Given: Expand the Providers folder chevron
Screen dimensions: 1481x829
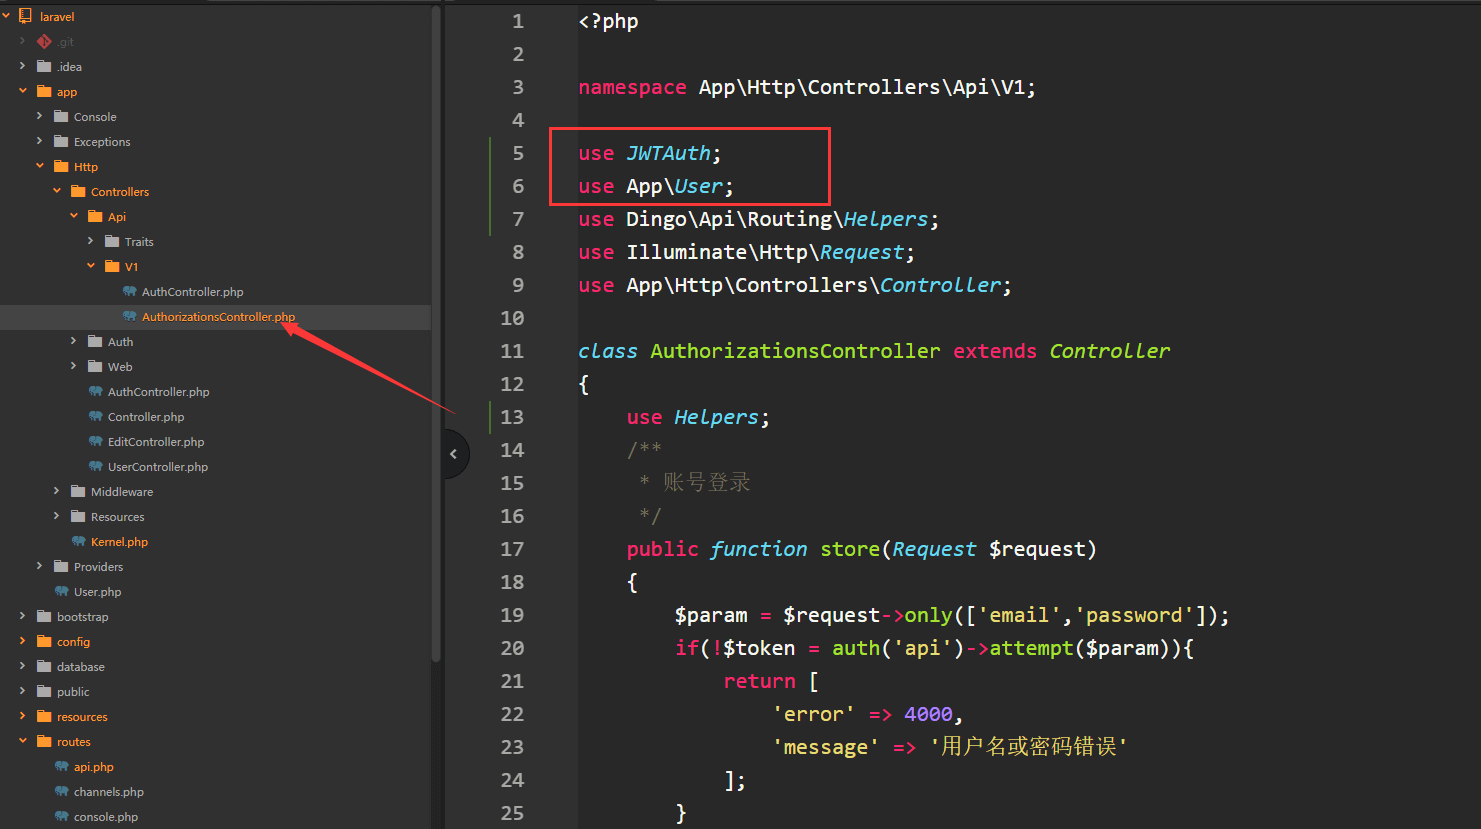Looking at the screenshot, I should tap(39, 566).
